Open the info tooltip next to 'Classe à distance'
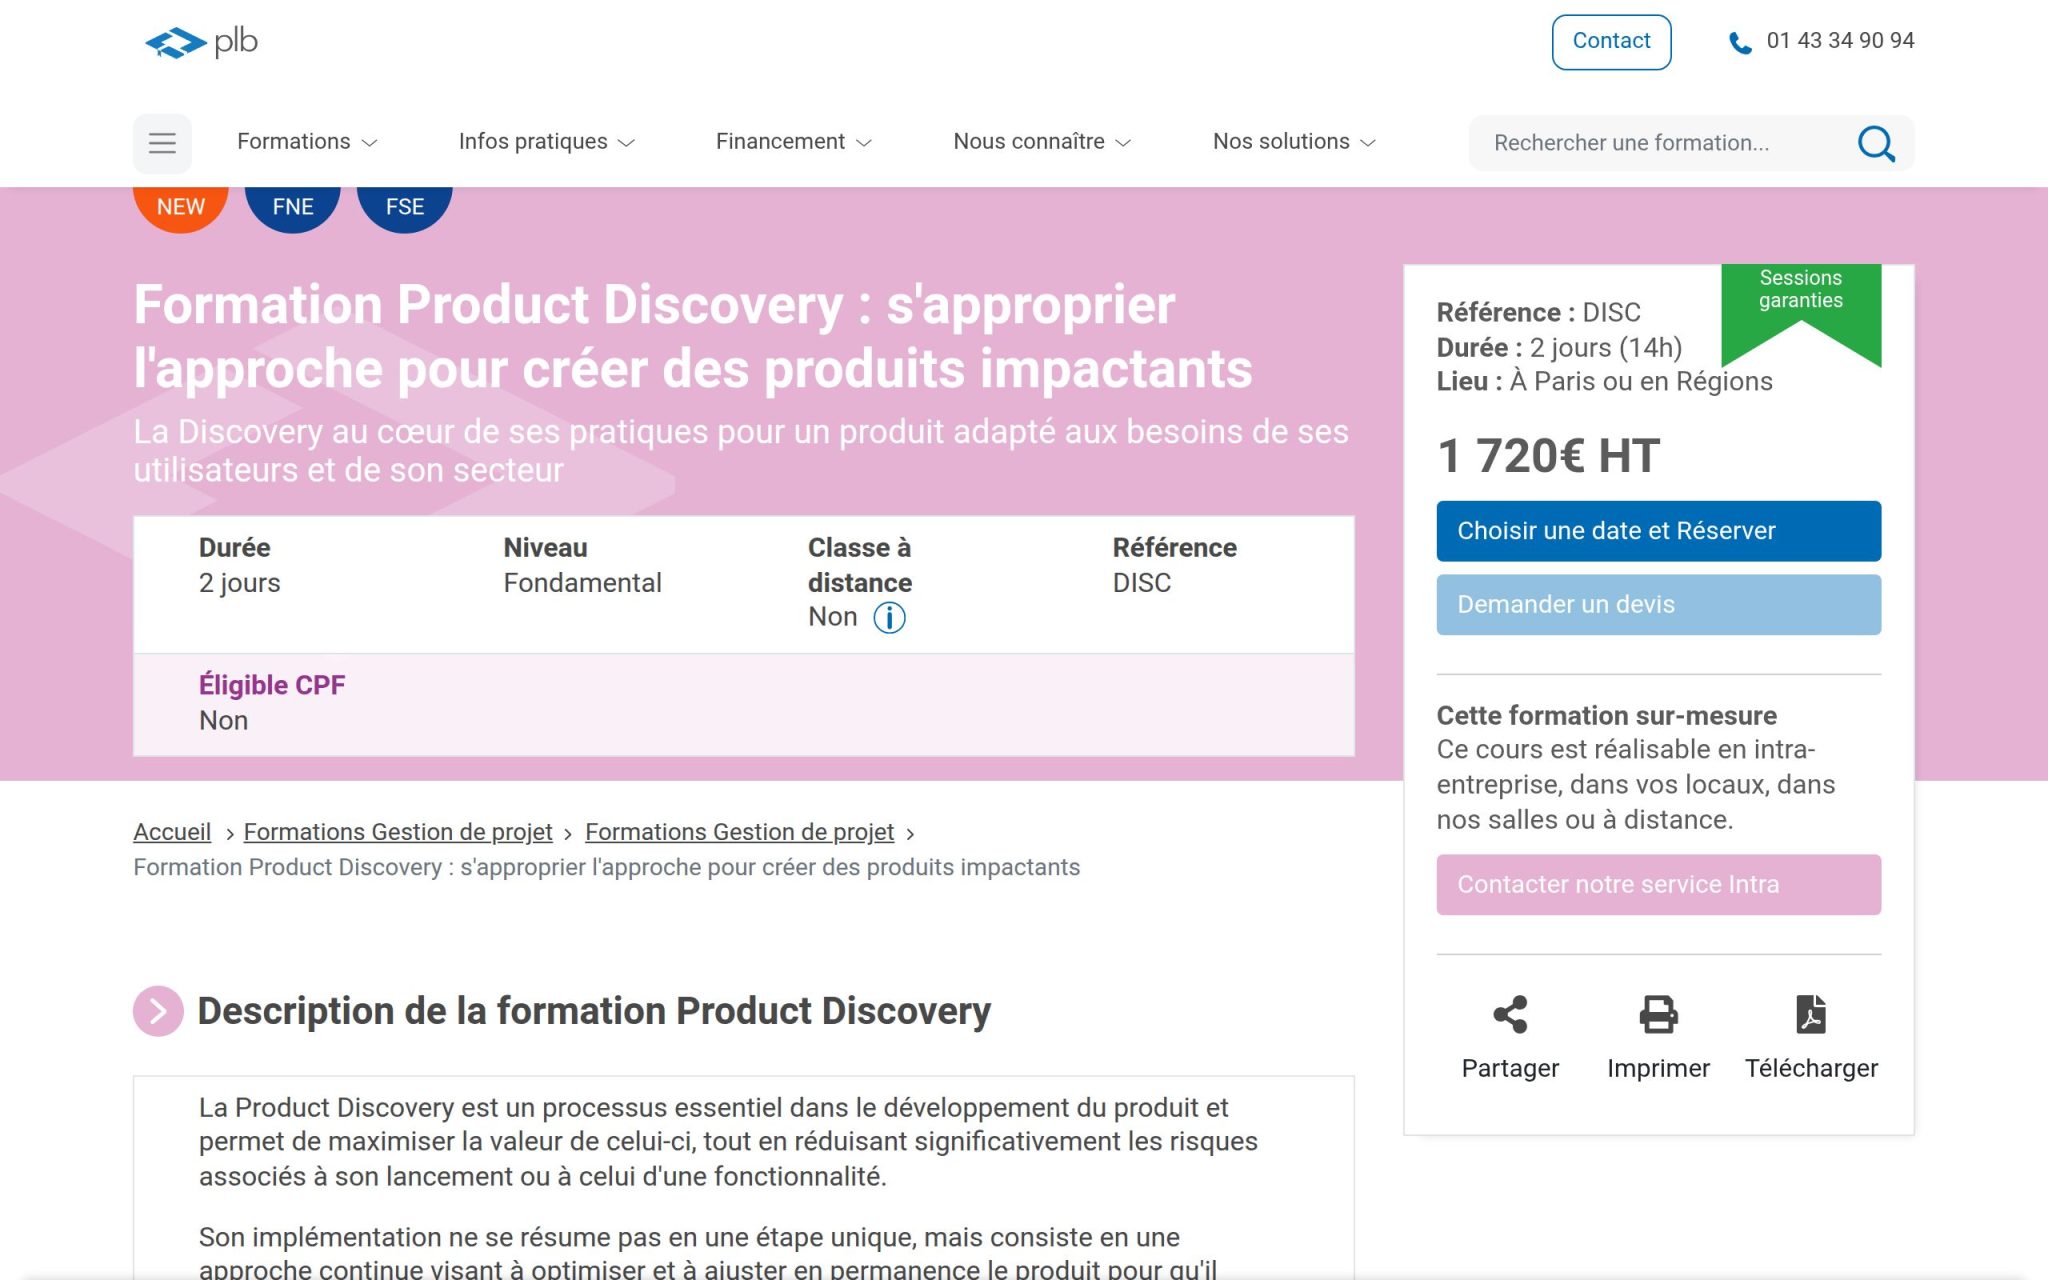 click(890, 618)
